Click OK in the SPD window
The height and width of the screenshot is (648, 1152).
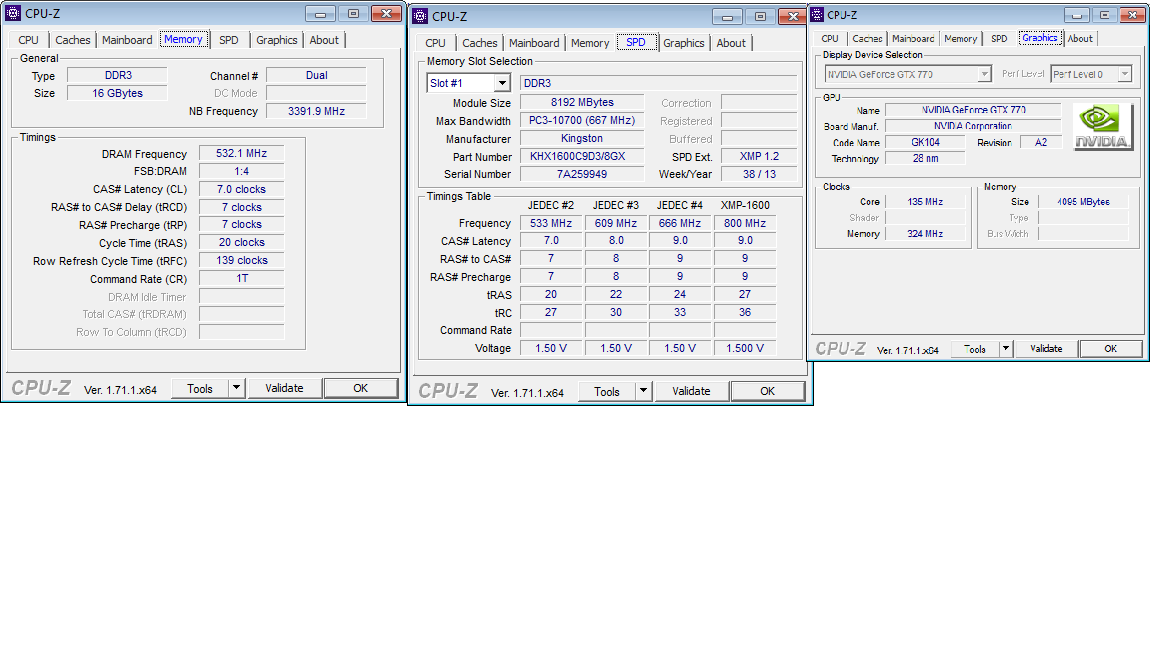pyautogui.click(x=768, y=391)
